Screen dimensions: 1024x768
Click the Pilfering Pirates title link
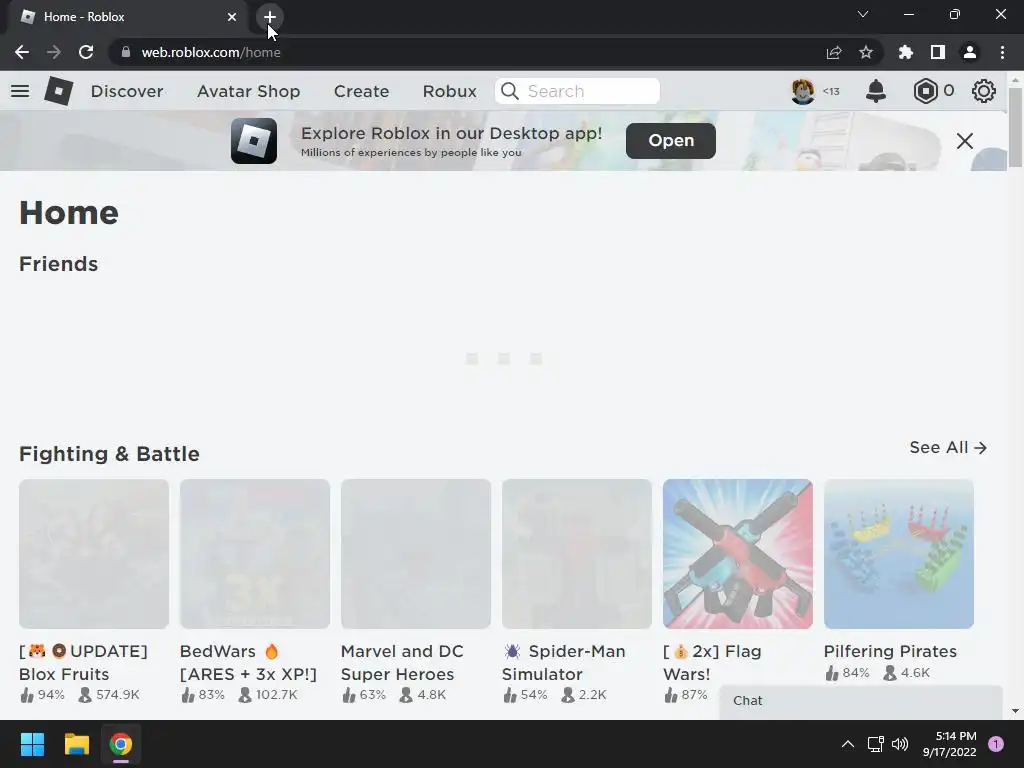(x=890, y=651)
